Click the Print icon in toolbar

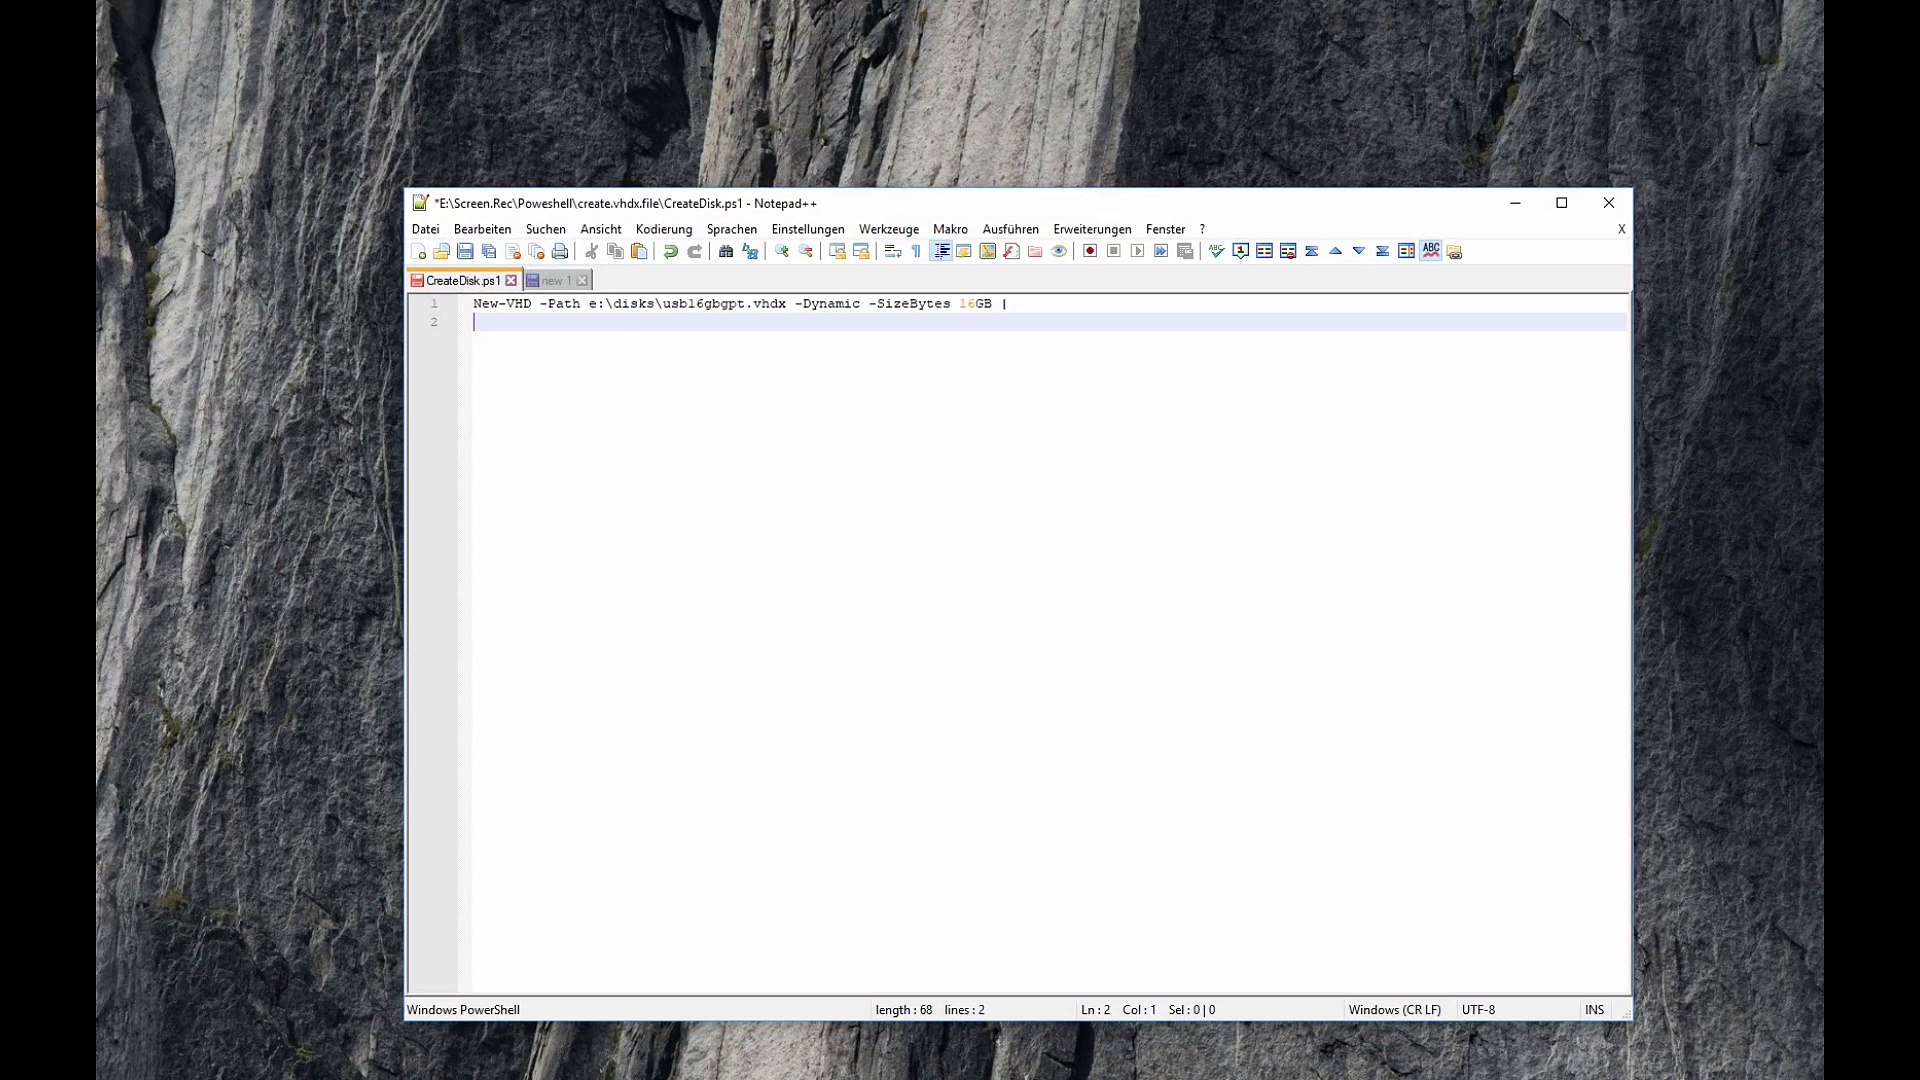tap(560, 251)
